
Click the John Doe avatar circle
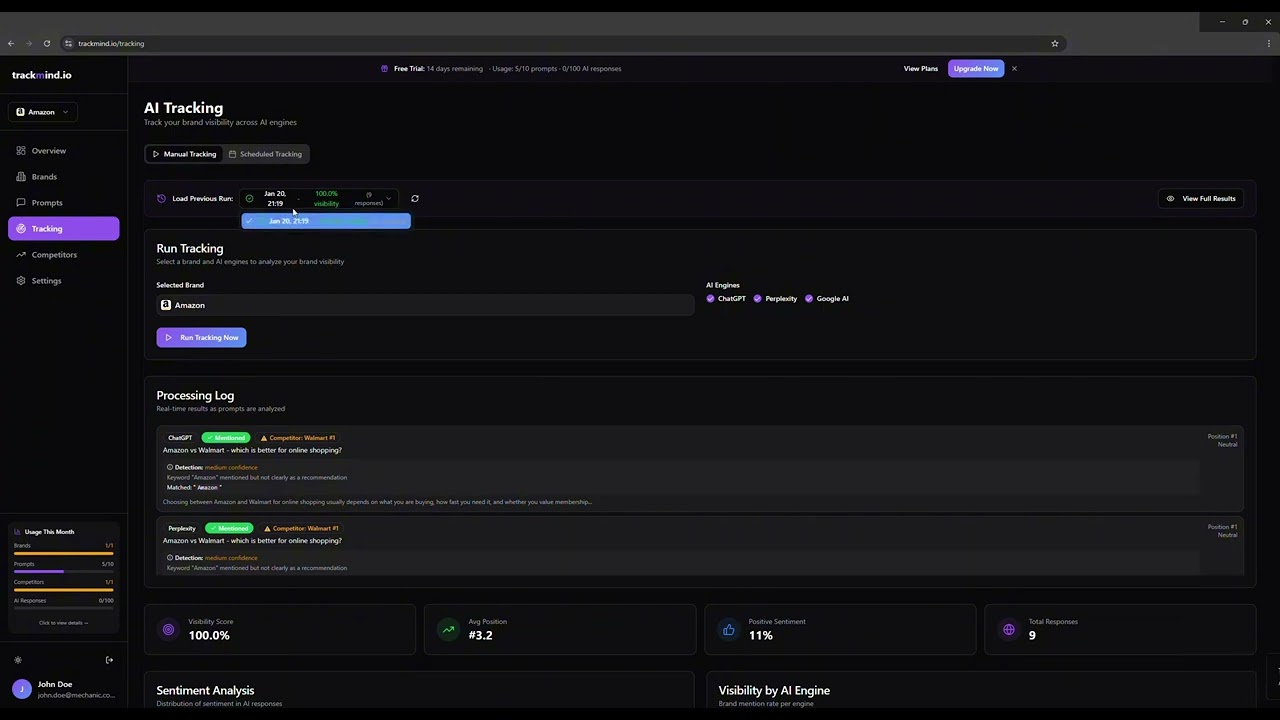22,689
